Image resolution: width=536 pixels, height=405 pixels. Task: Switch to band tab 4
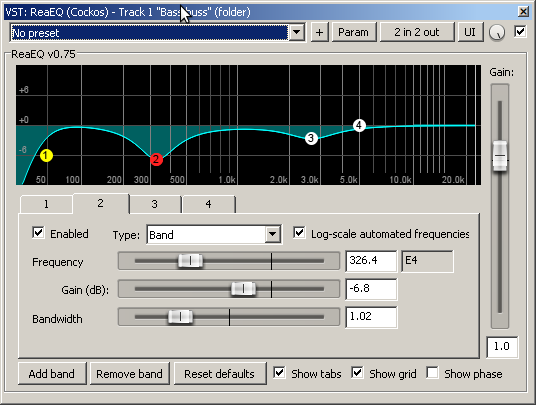click(x=209, y=204)
